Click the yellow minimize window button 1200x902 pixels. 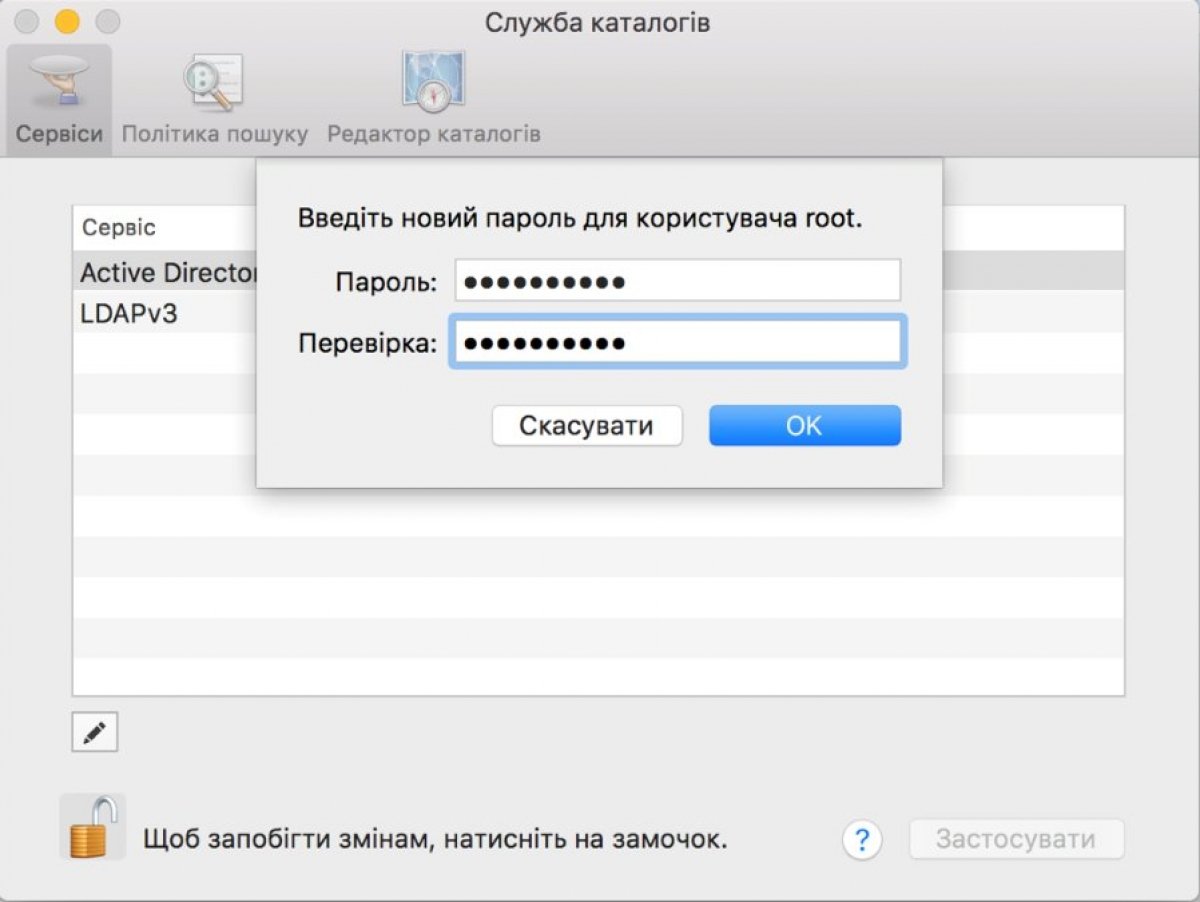67,21
